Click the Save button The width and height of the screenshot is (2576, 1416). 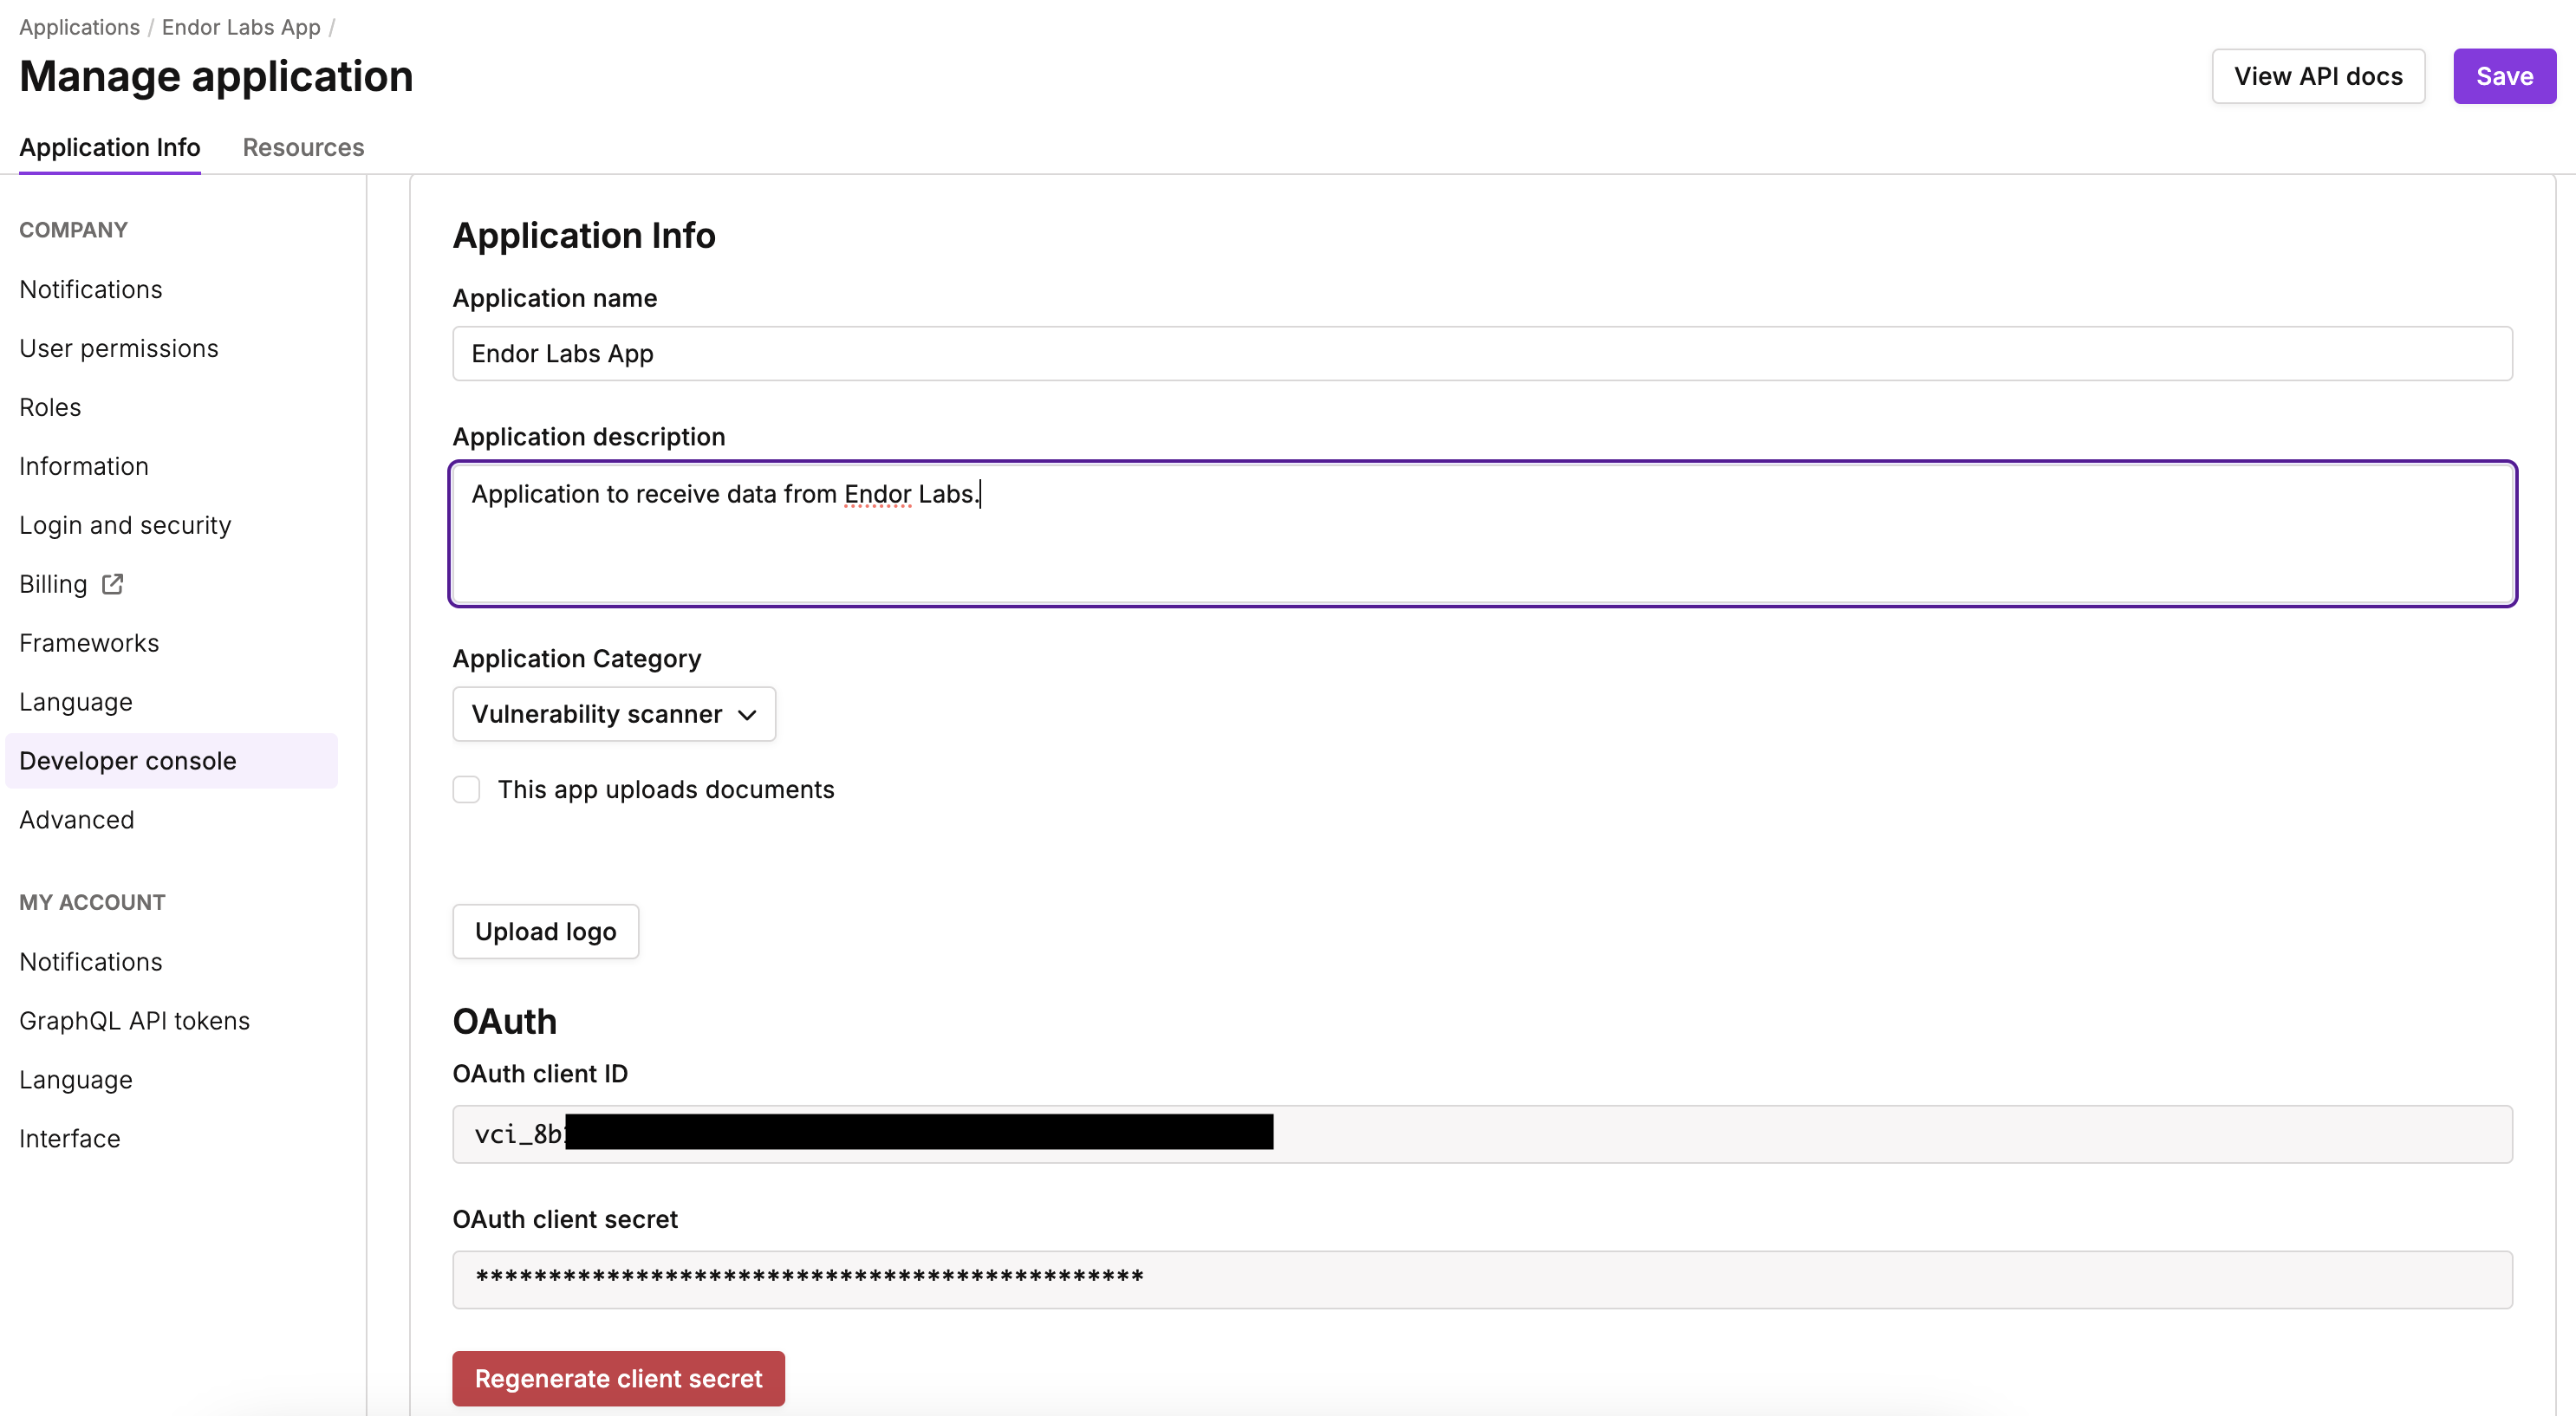click(x=2505, y=75)
